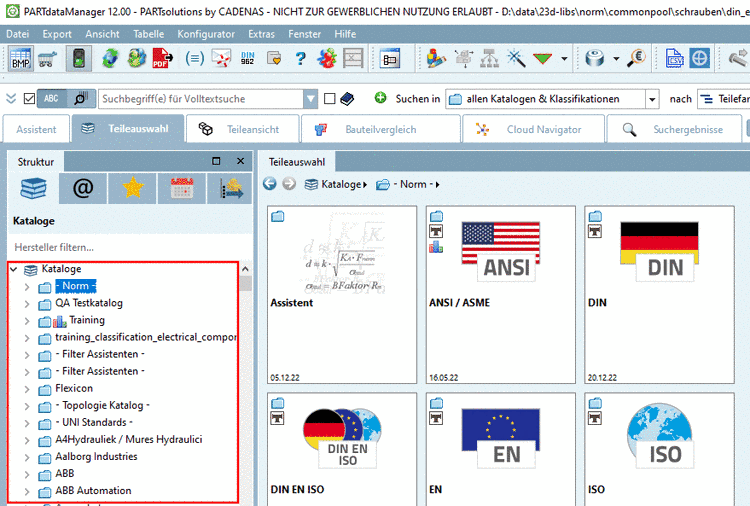Open the favorites star icon

[132, 188]
